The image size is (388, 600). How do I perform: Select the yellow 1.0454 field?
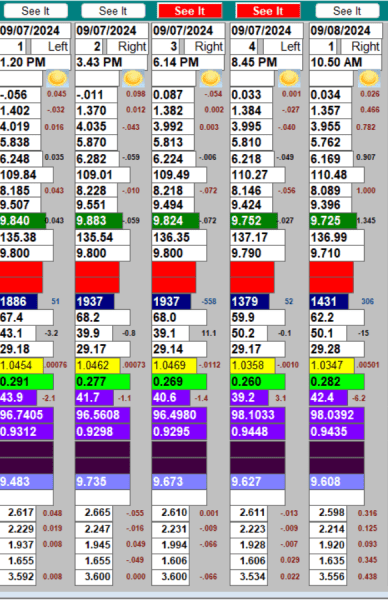click(x=21, y=365)
